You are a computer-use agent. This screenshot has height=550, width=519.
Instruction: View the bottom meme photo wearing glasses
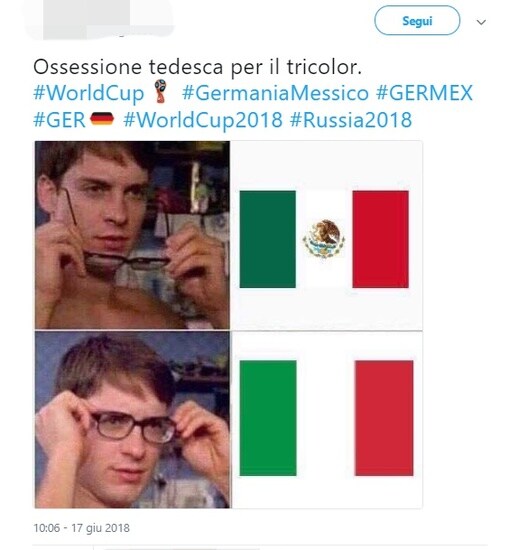(133, 420)
